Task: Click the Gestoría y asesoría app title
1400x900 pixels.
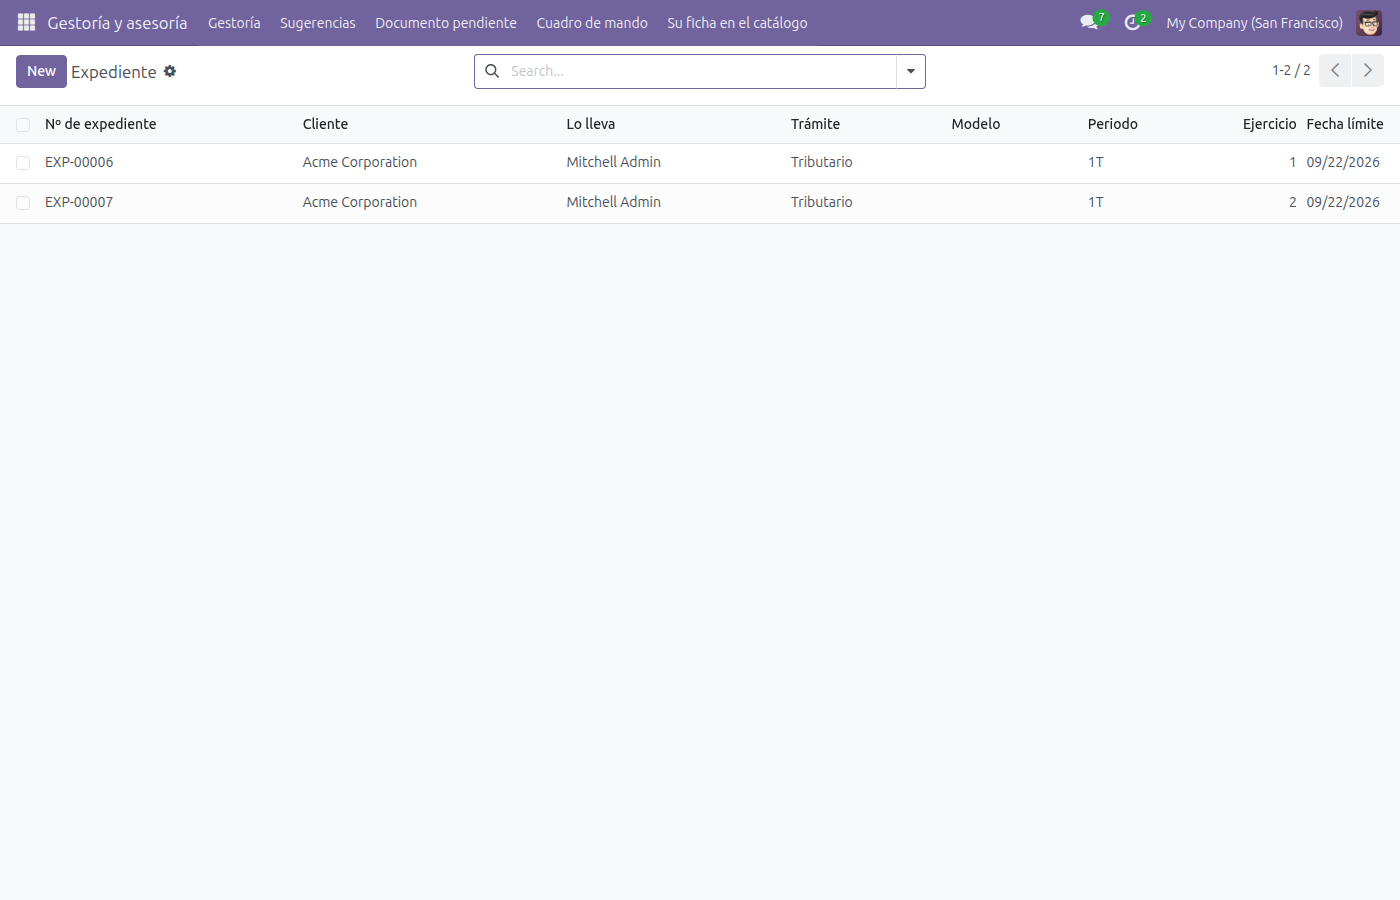Action: [x=117, y=23]
